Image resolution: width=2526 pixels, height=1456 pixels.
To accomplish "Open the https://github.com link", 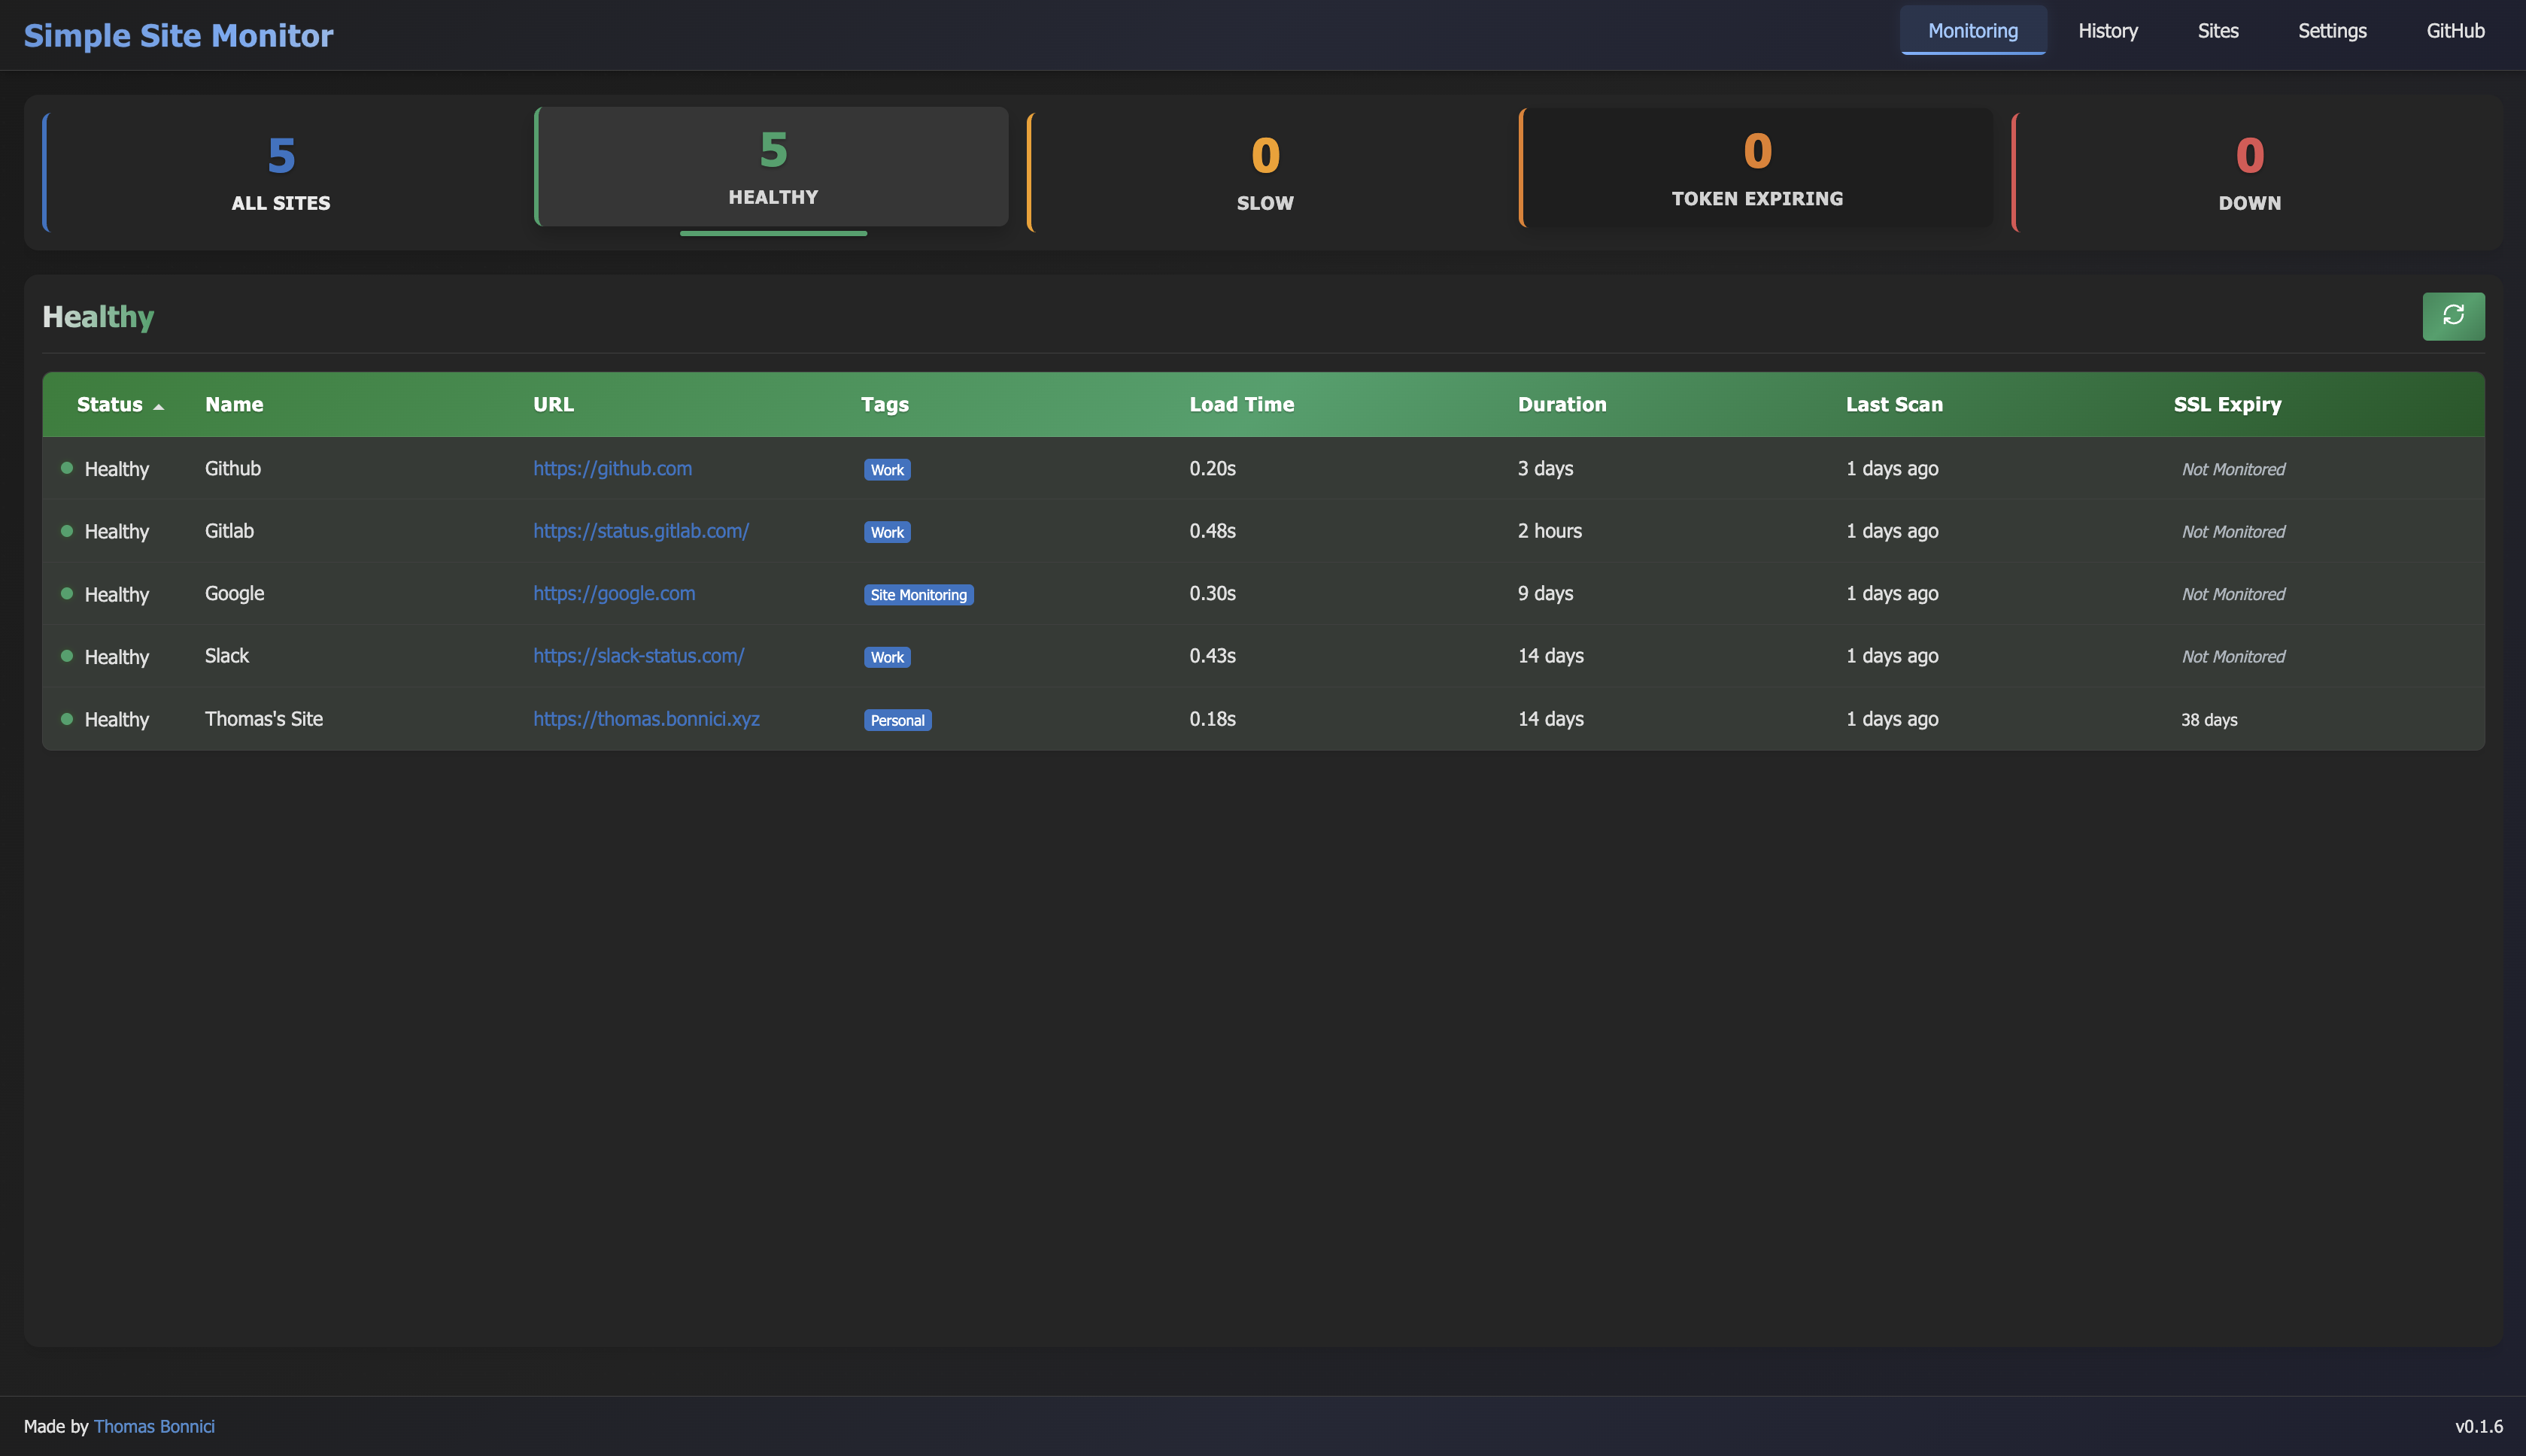I will (x=612, y=468).
